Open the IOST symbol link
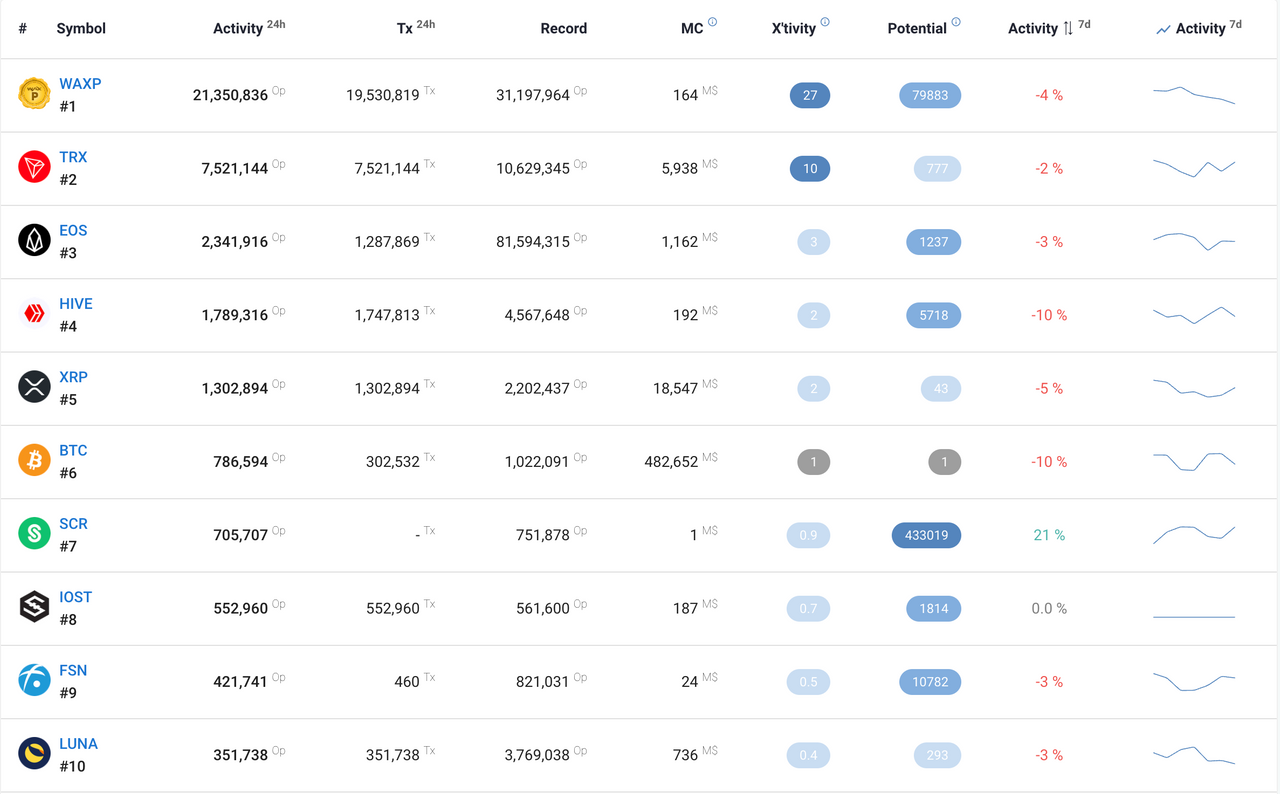Image resolution: width=1280 pixels, height=794 pixels. click(76, 597)
